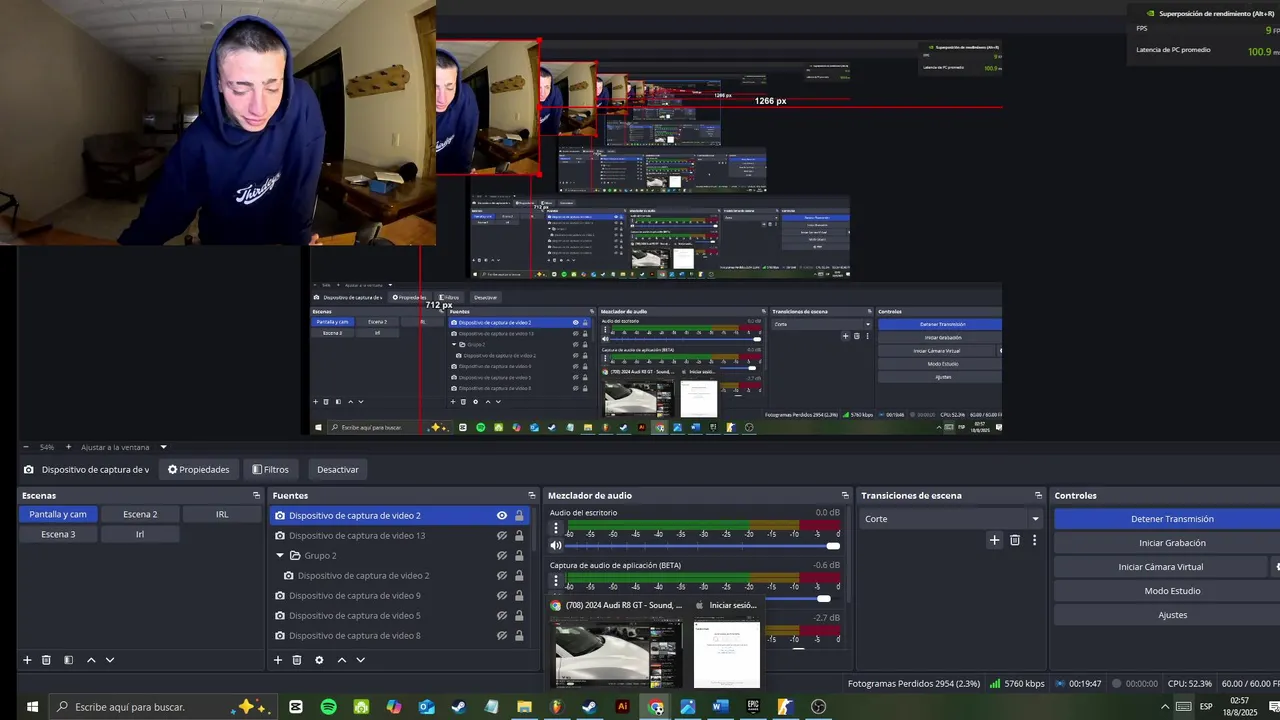This screenshot has height=720, width=1280.
Task: Show the Grupo 2 group via its eye icon
Action: tap(502, 556)
